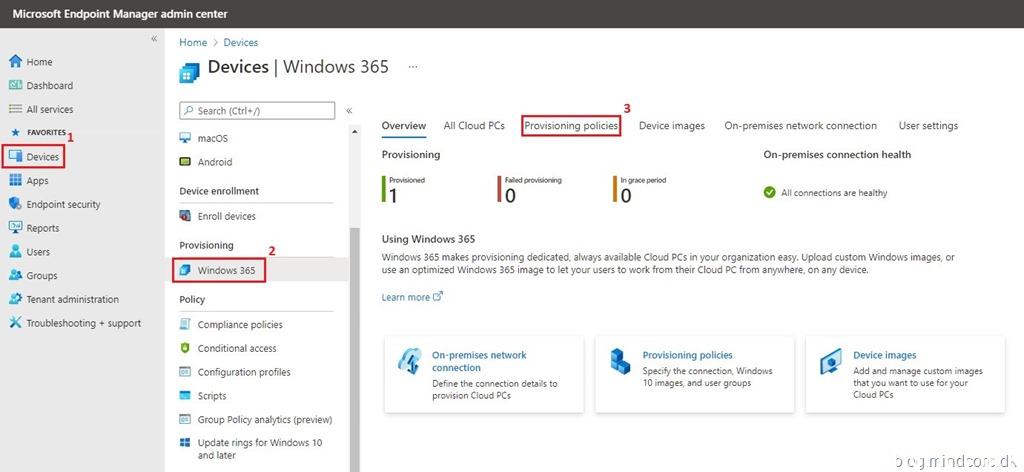Switch to the Provisioning policies tab
Image resolution: width=1024 pixels, height=472 pixels.
click(571, 126)
